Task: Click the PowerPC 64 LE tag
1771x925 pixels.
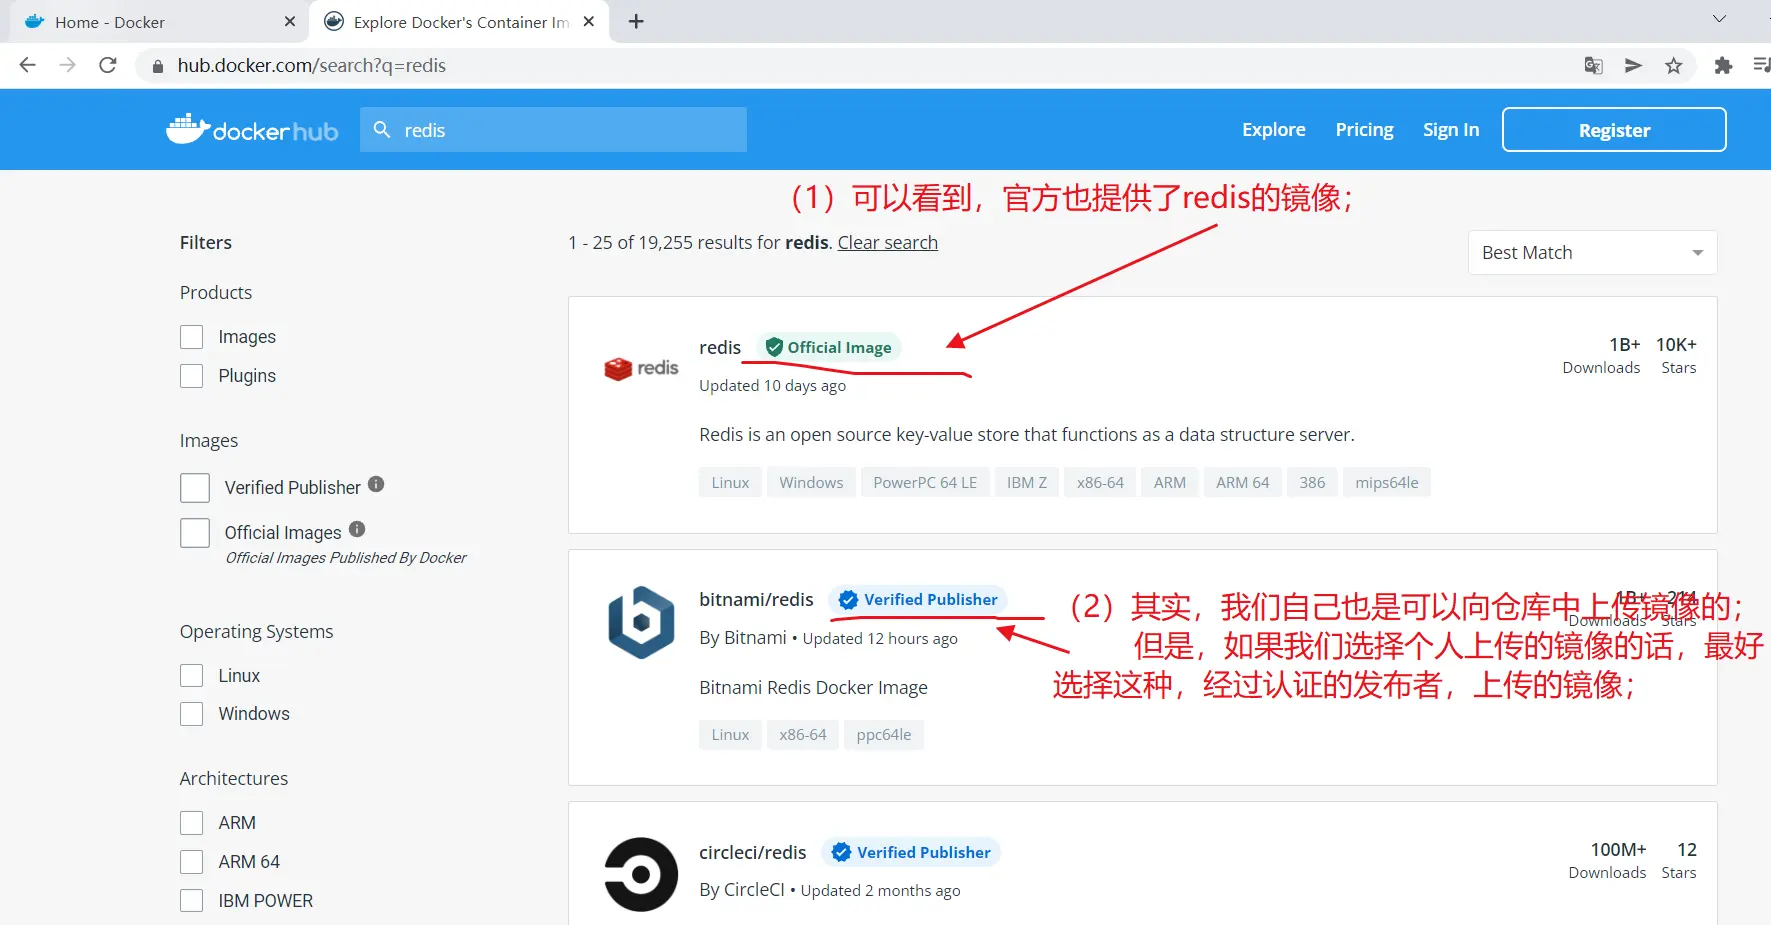Action: [925, 483]
